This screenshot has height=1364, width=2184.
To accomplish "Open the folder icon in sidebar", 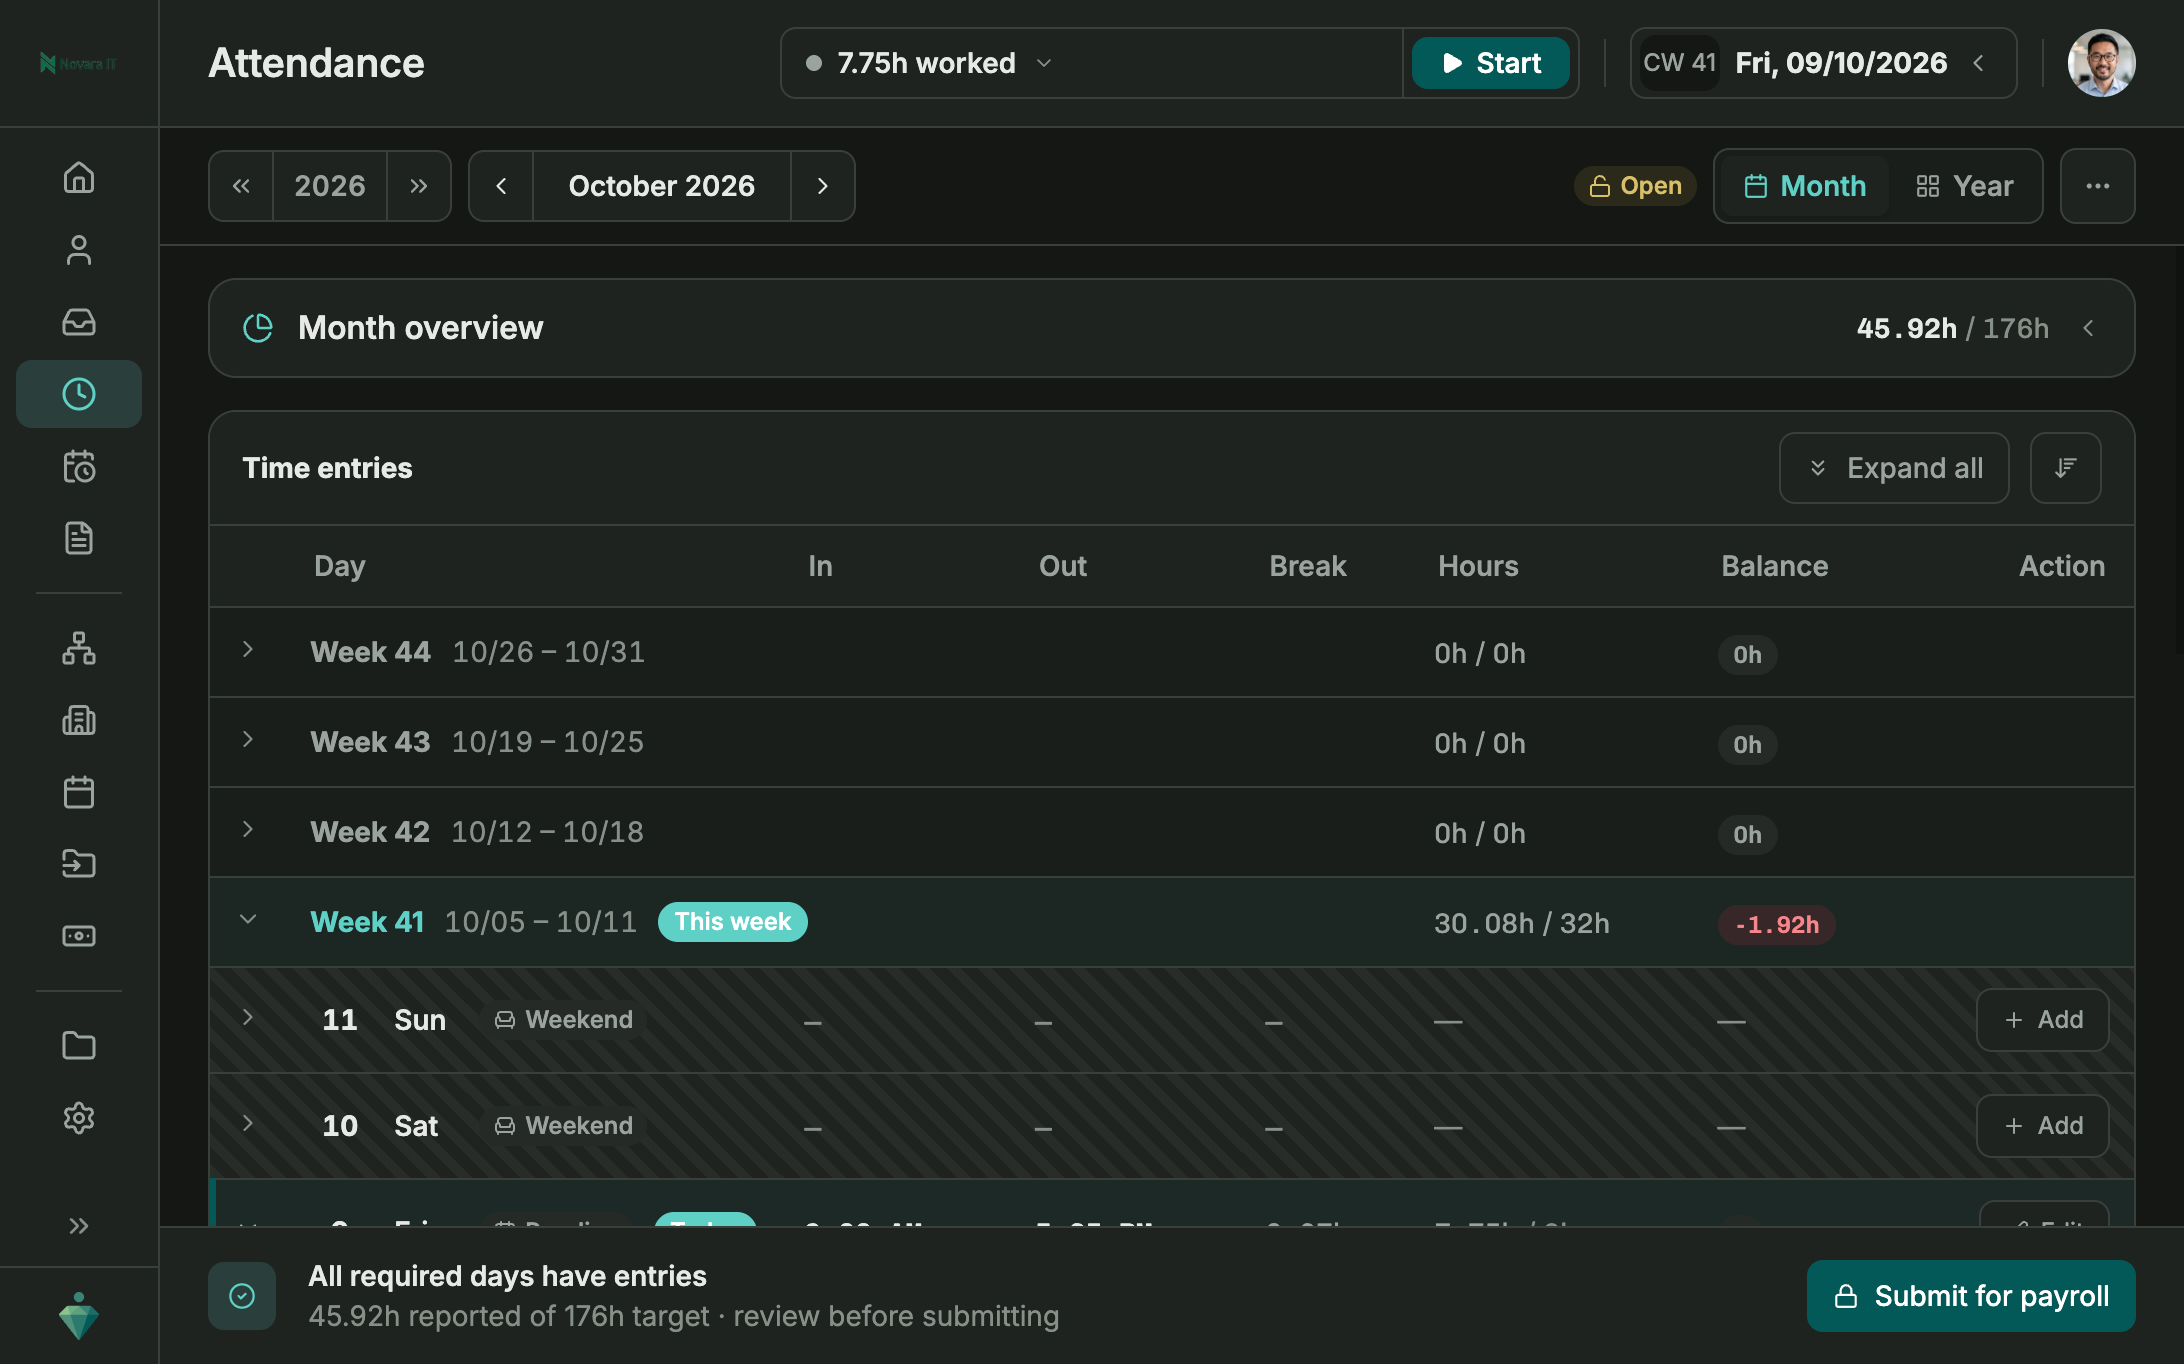I will click(79, 1046).
